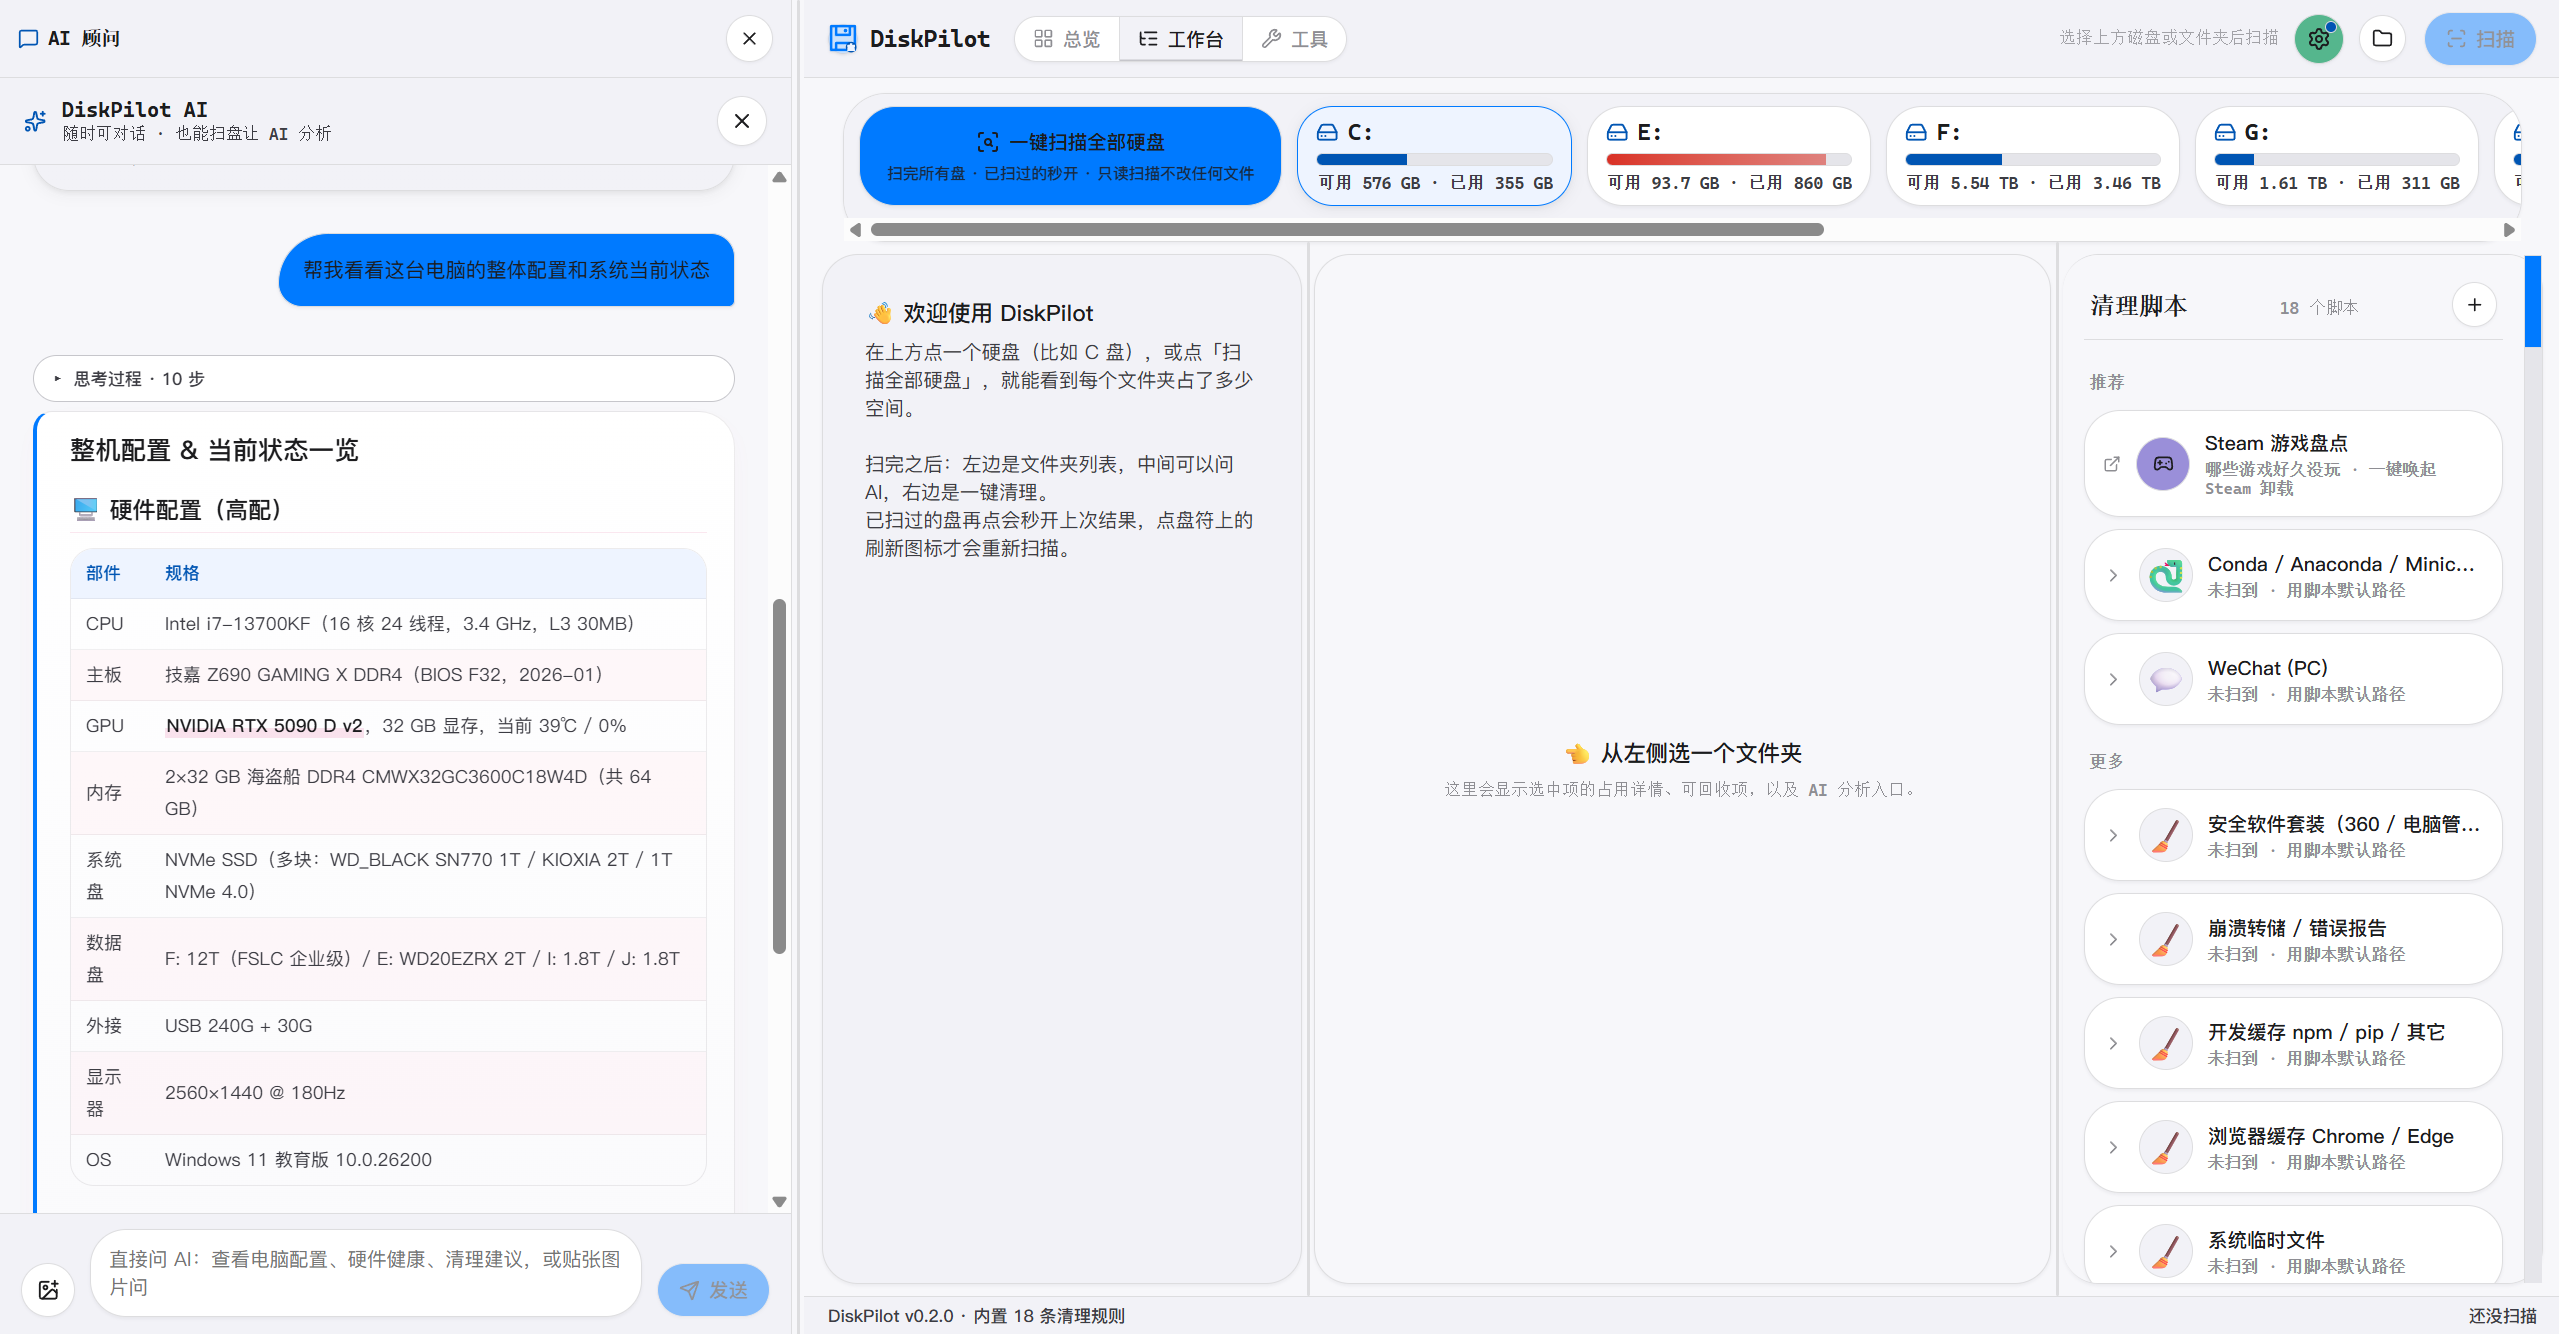Viewport: 2559px width, 1334px height.
Task: Expand the Conda / Anaconda script row
Action: [x=2113, y=576]
